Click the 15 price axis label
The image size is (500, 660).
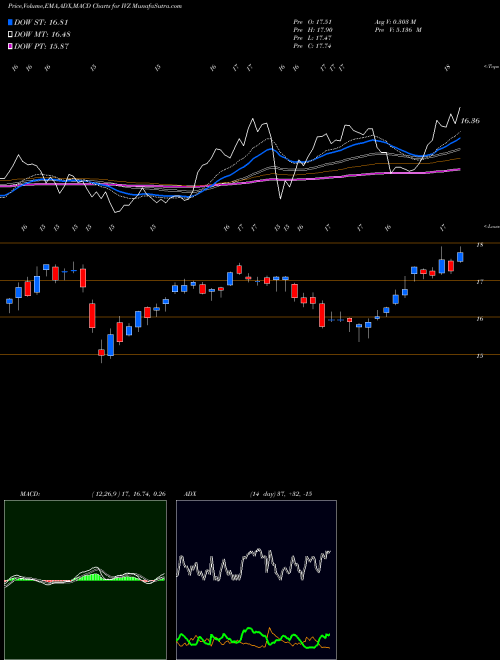point(480,356)
